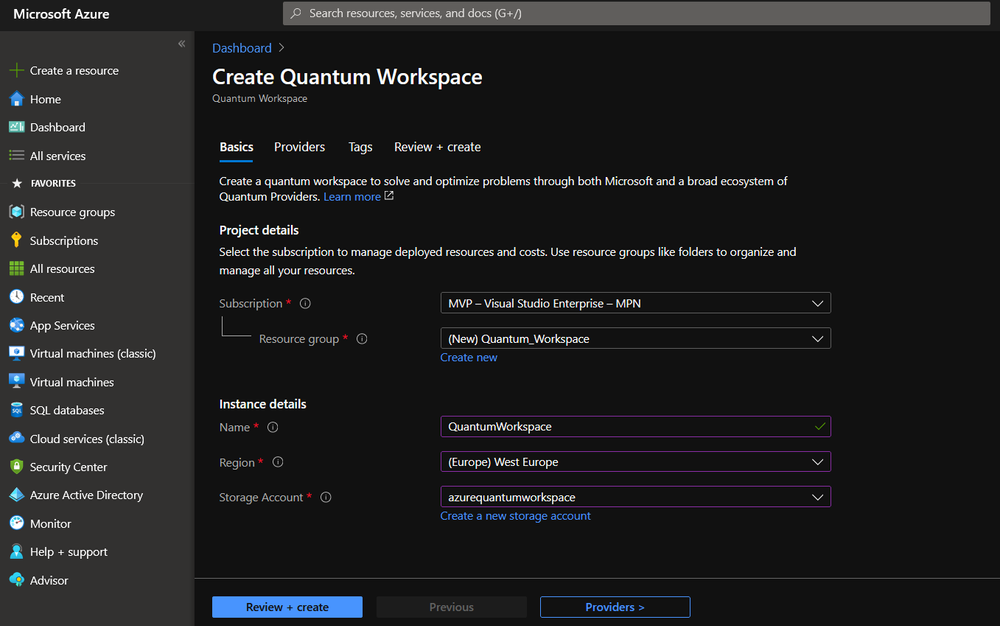Click the Cloud services (classic) icon
Image resolution: width=1000 pixels, height=626 pixels.
point(17,439)
